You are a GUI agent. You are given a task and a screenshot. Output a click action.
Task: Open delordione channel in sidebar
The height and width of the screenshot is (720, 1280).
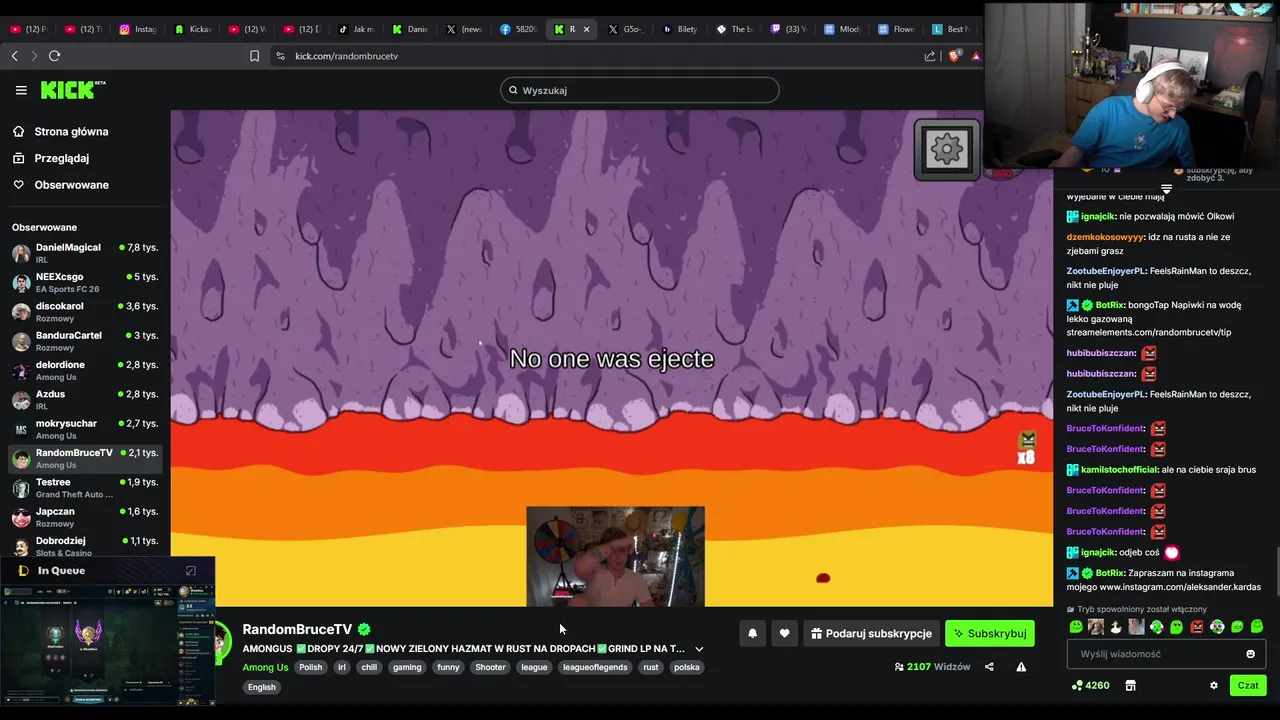[84, 370]
